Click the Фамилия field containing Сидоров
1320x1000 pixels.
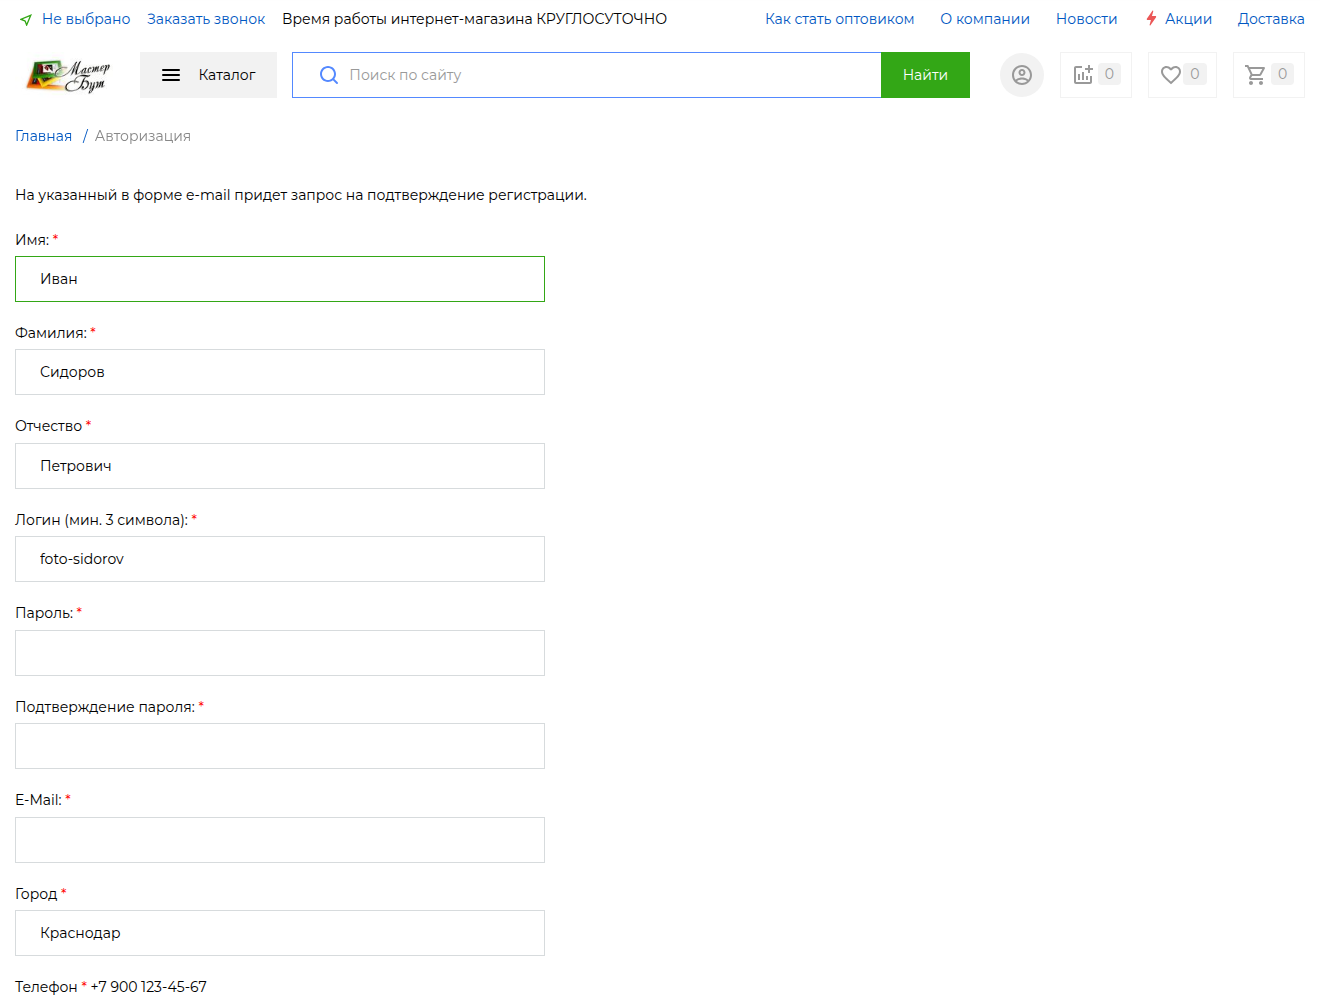(x=280, y=372)
